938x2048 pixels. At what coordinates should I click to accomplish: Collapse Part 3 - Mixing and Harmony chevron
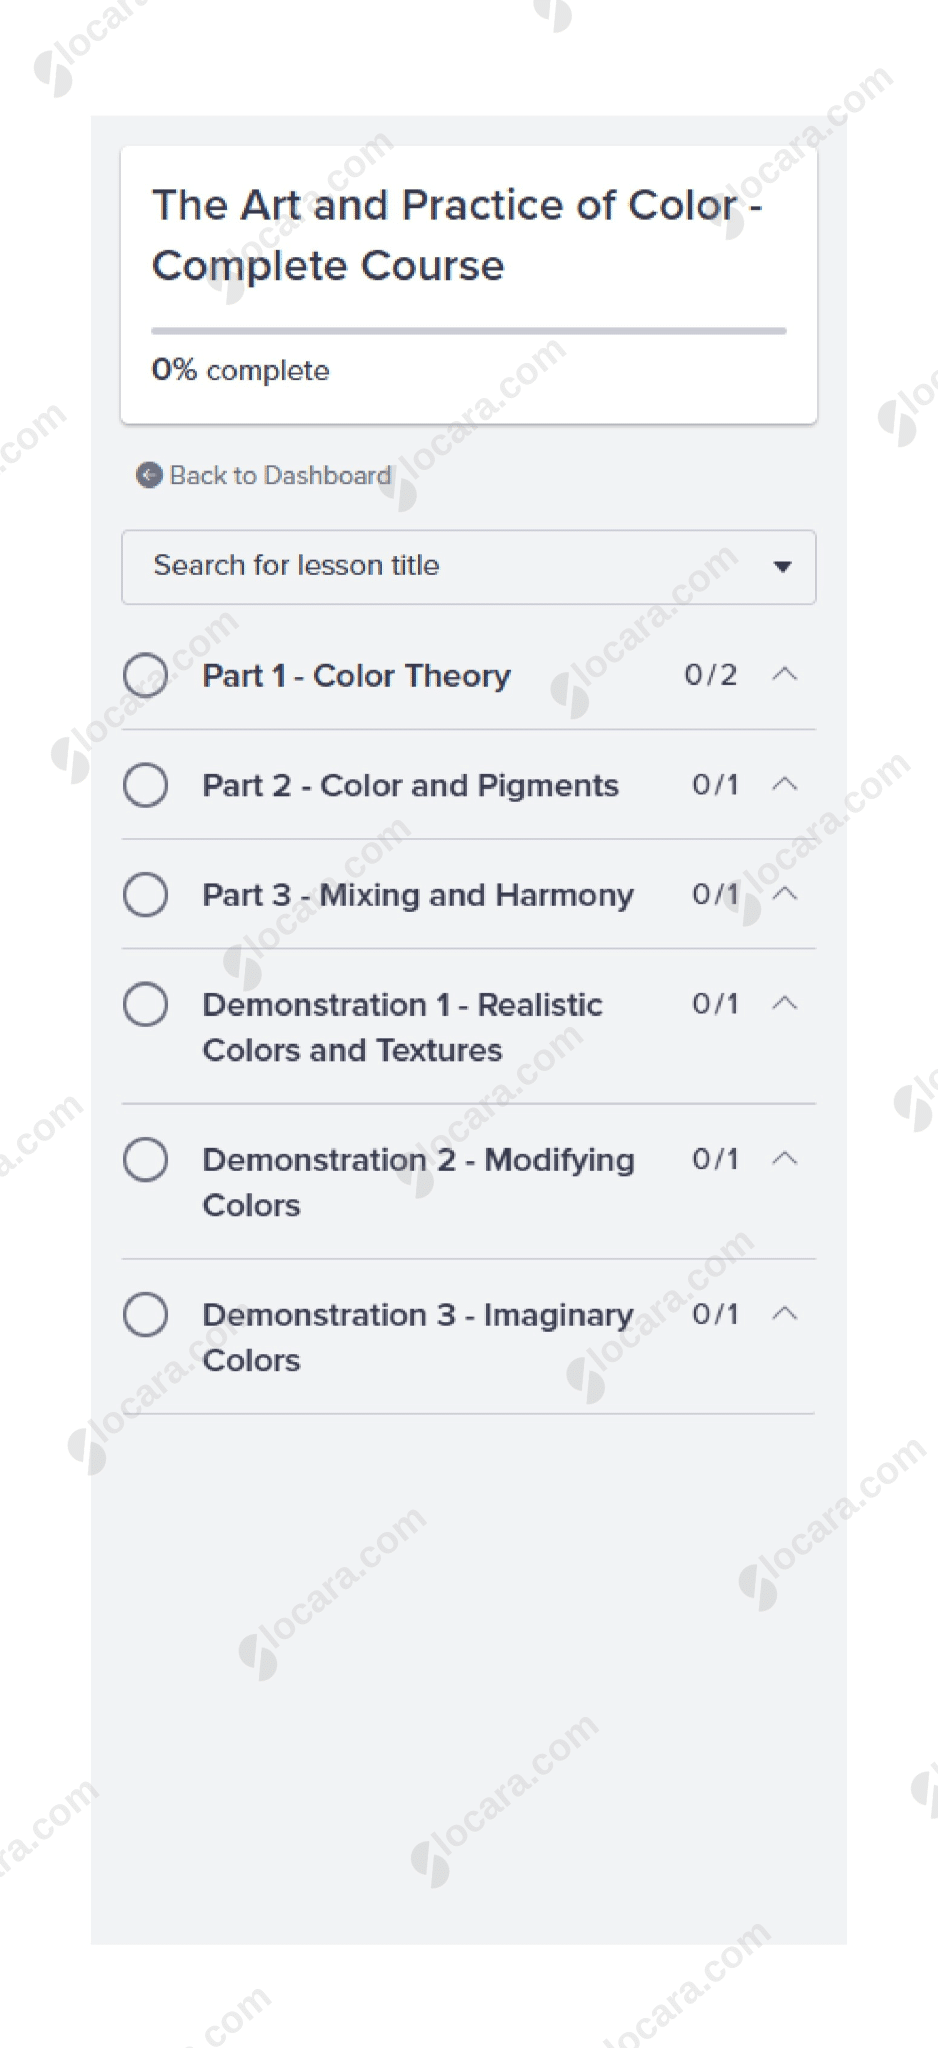coord(785,893)
